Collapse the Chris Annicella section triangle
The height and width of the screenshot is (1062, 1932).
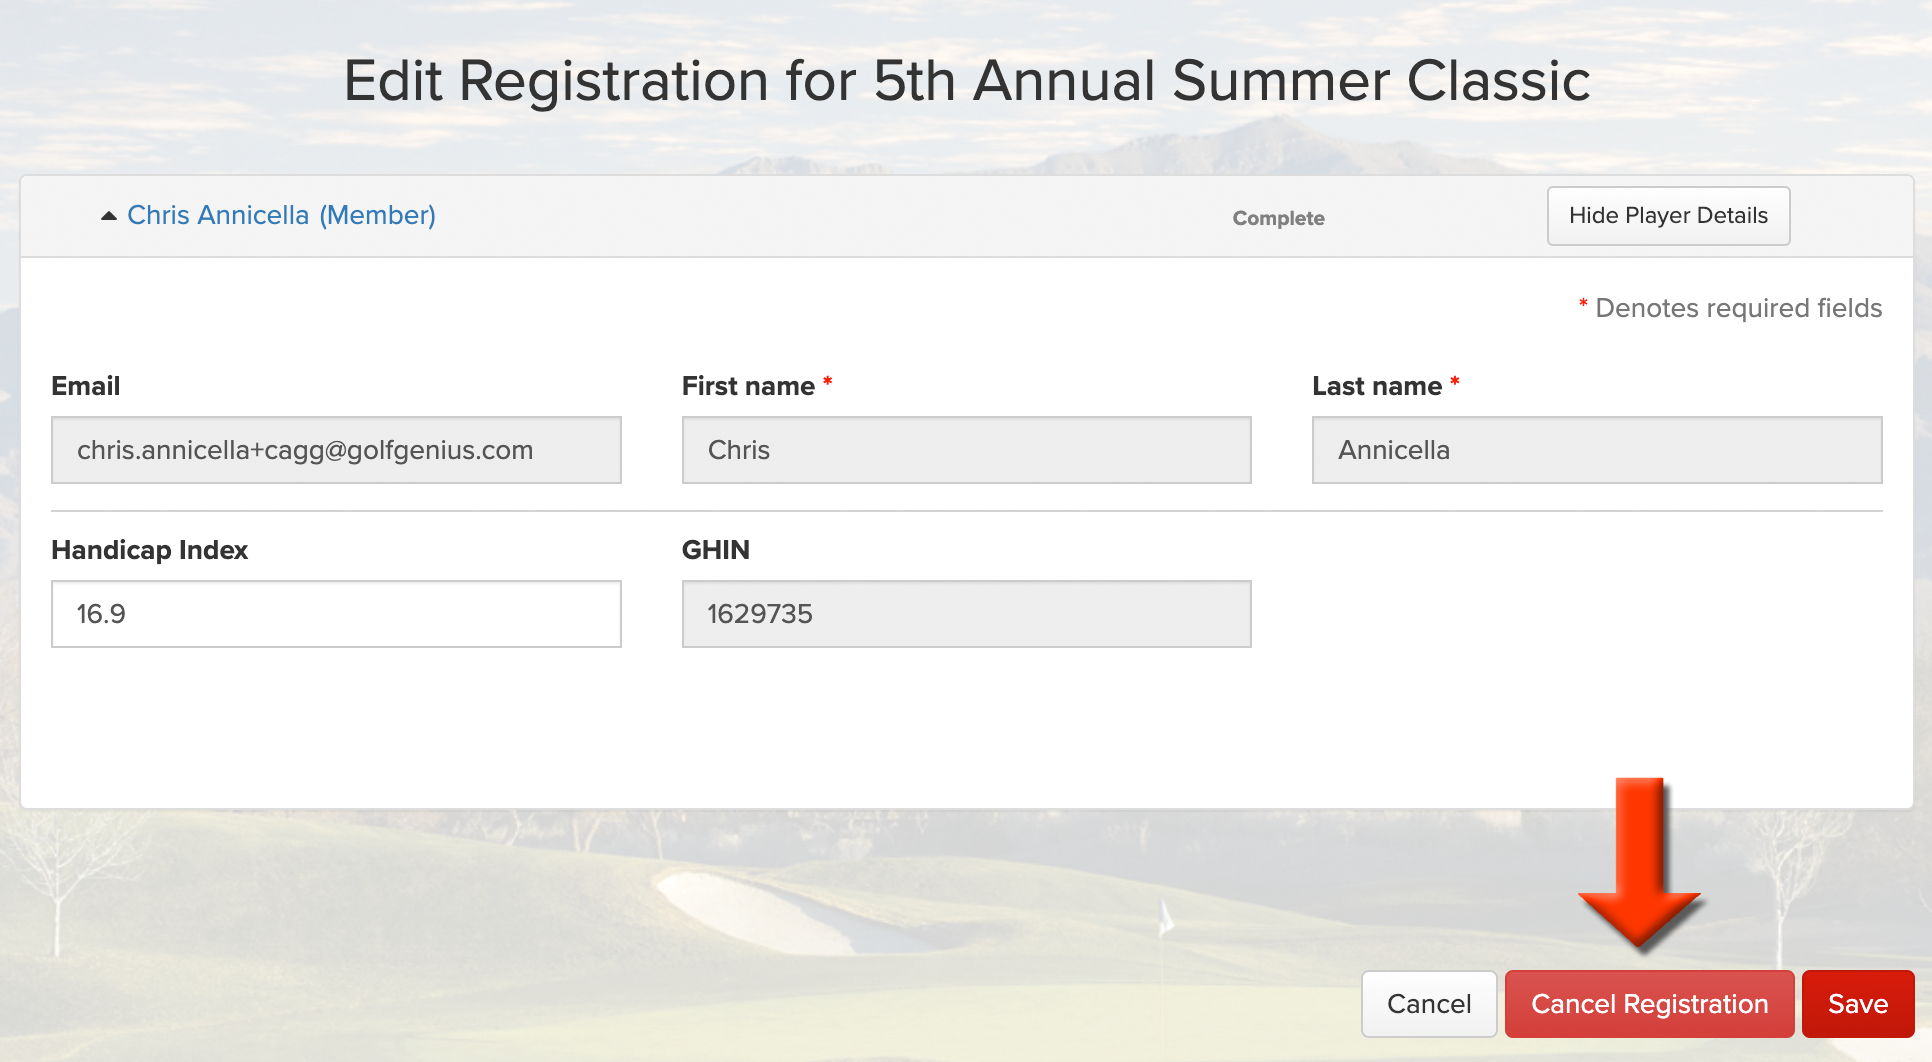(x=109, y=216)
